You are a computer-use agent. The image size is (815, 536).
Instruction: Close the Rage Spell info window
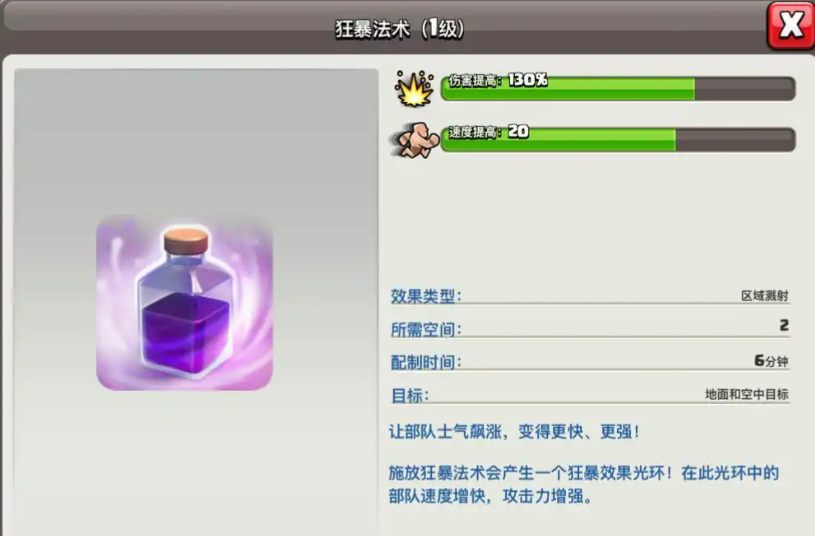791,25
